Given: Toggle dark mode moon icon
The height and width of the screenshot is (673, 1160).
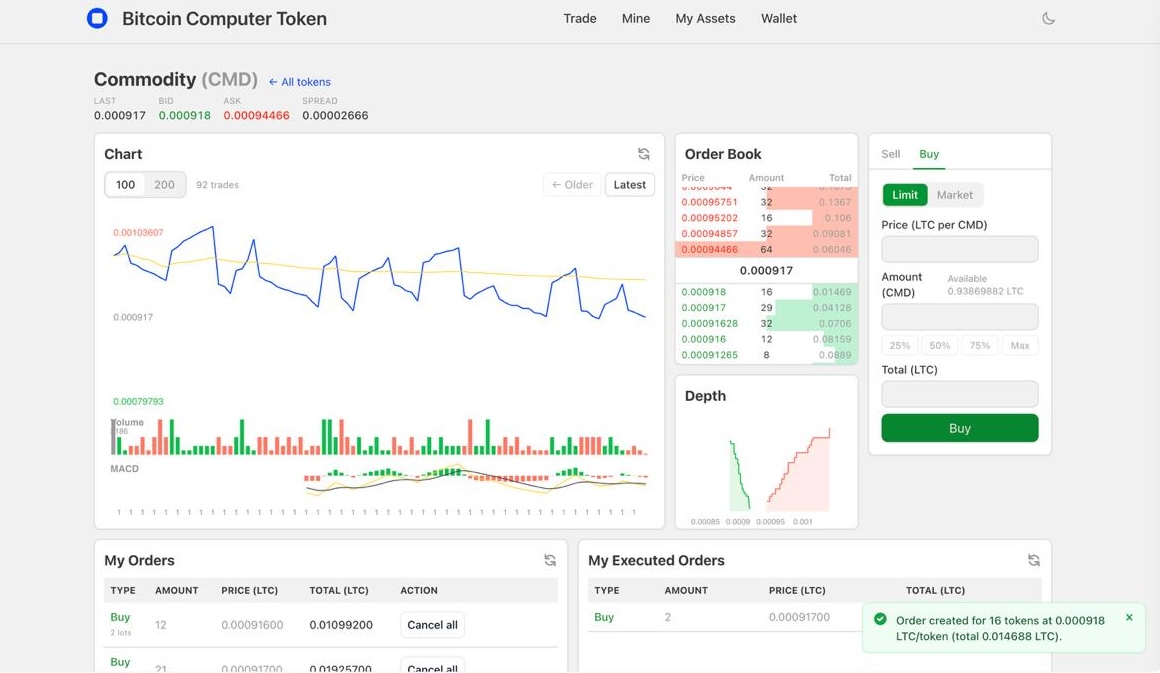Looking at the screenshot, I should coord(1048,18).
